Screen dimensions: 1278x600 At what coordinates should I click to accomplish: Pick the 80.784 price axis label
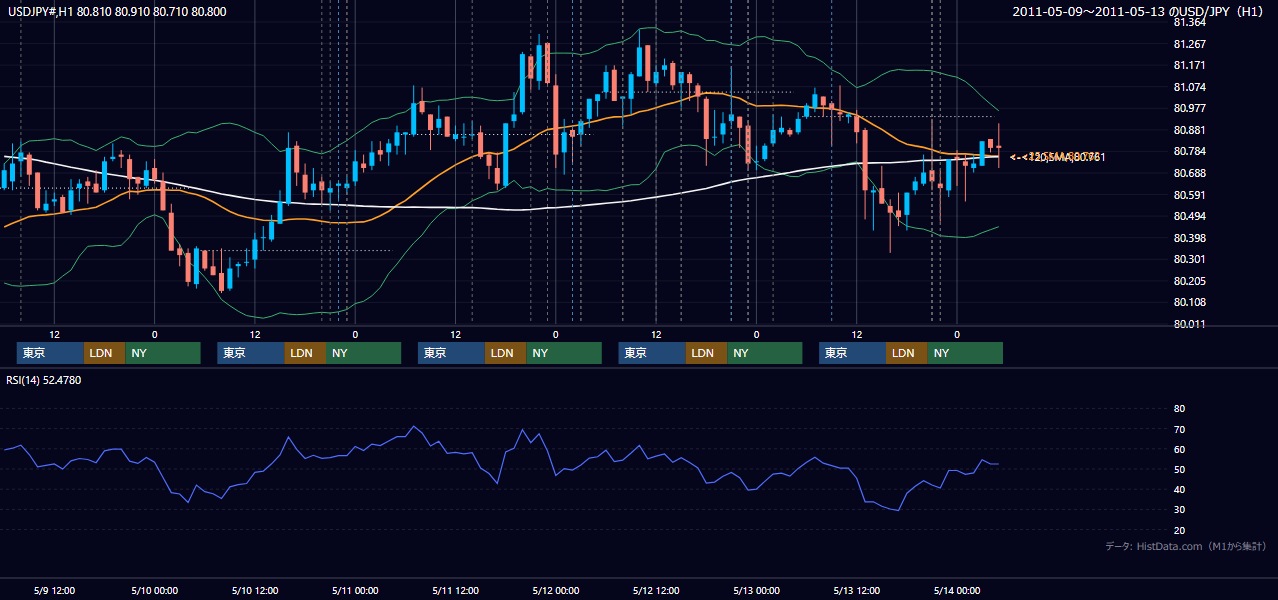click(x=1189, y=151)
